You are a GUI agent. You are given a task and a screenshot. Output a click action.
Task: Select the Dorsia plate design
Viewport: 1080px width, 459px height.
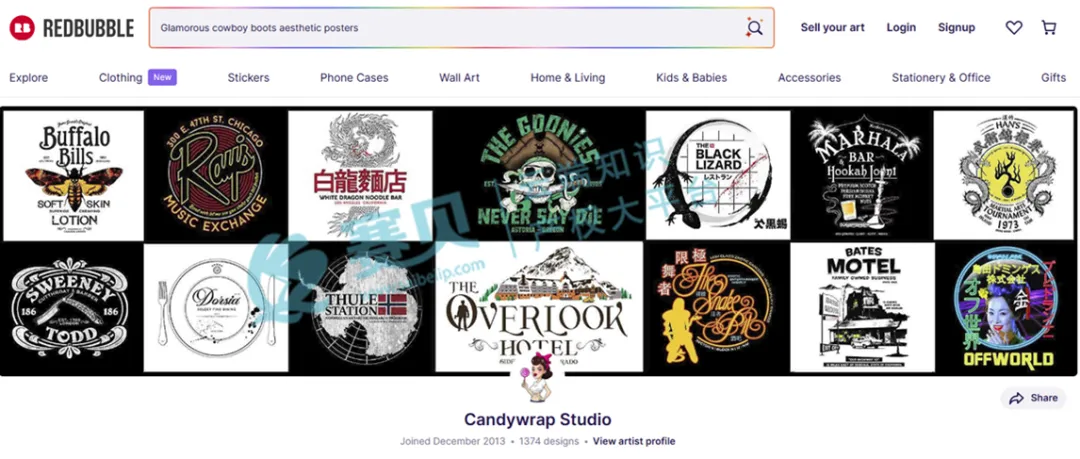(x=216, y=307)
